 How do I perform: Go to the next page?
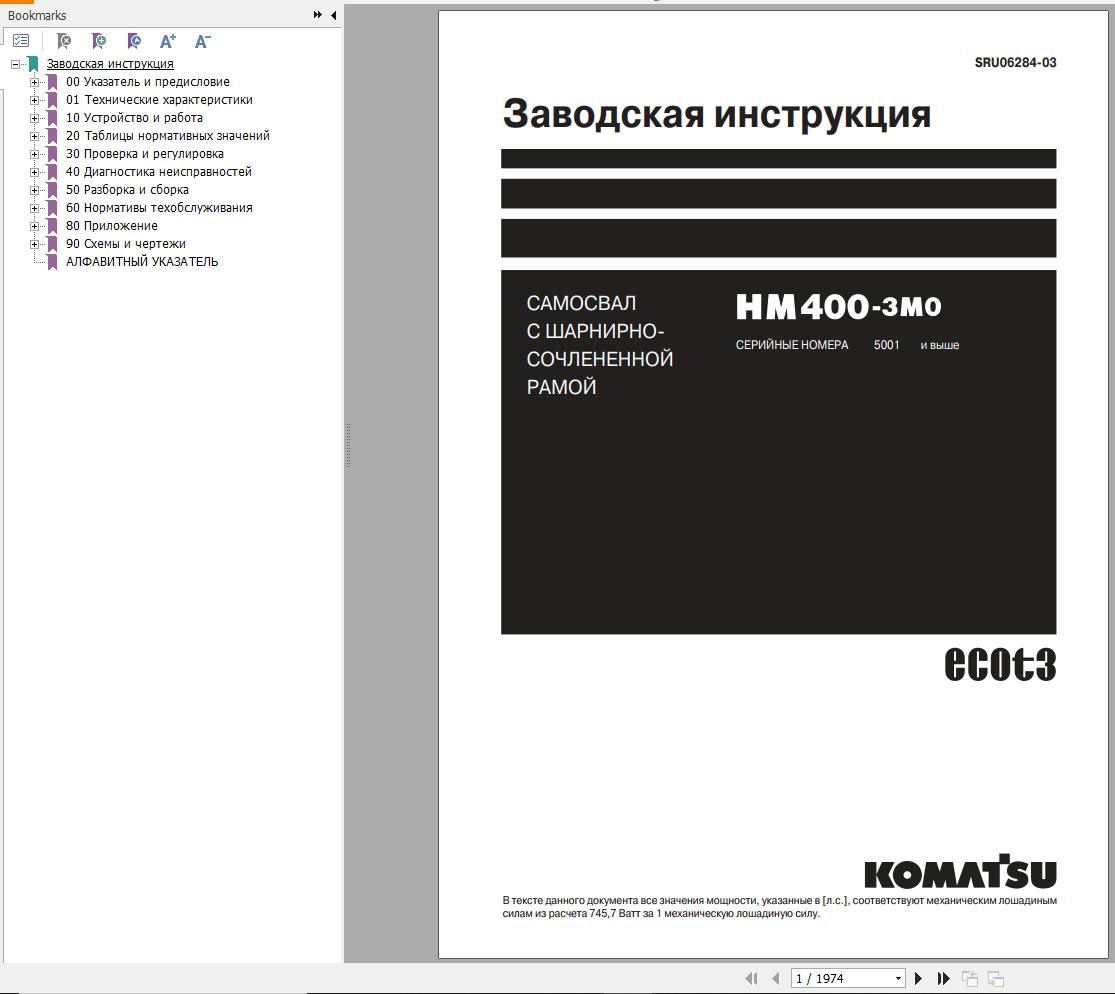918,978
